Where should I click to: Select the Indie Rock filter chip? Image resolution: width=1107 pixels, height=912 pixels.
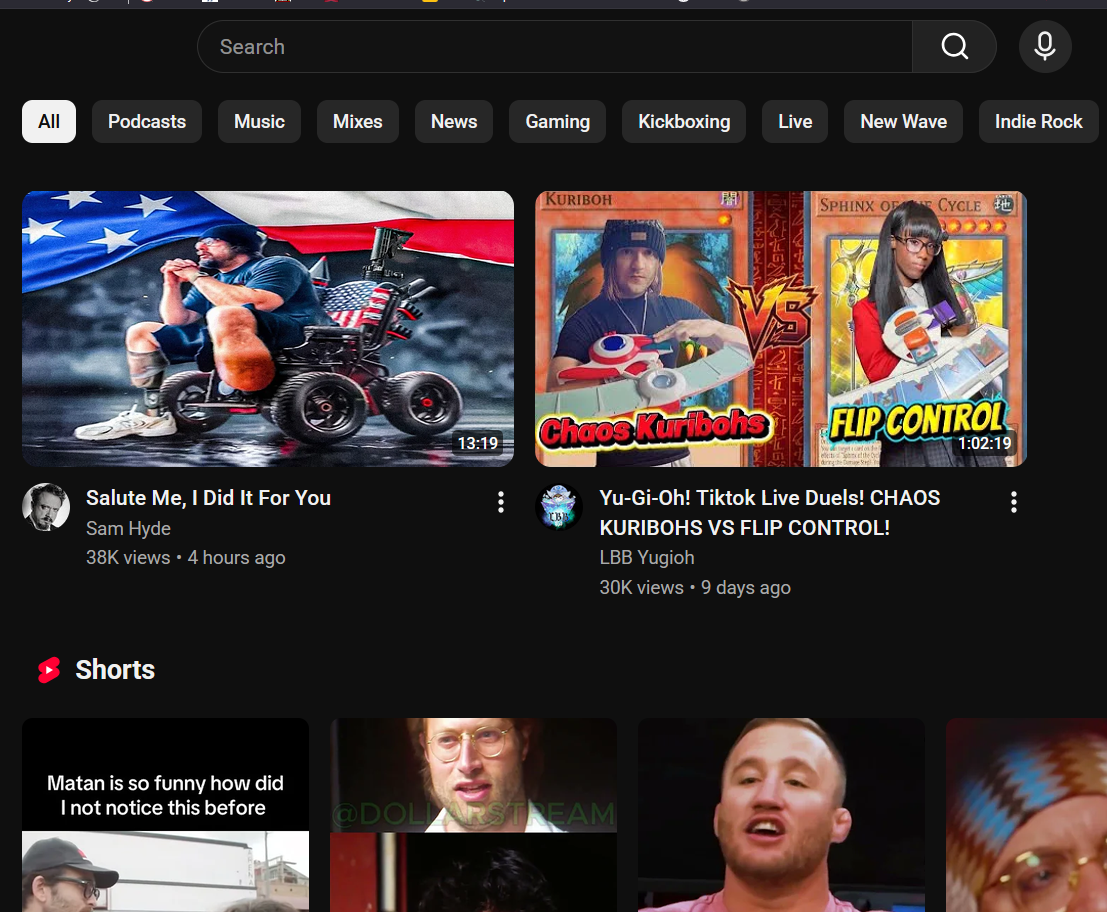tap(1039, 121)
